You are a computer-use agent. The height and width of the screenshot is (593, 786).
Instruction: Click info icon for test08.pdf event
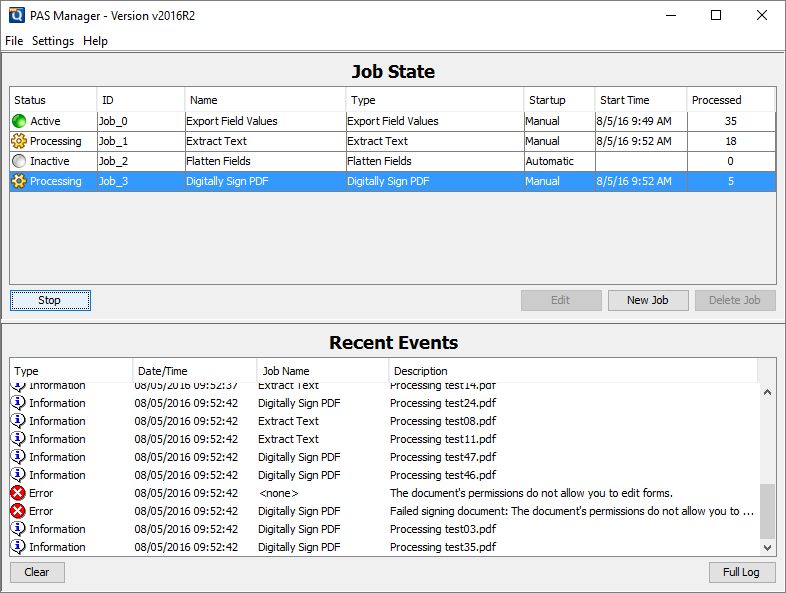point(18,421)
